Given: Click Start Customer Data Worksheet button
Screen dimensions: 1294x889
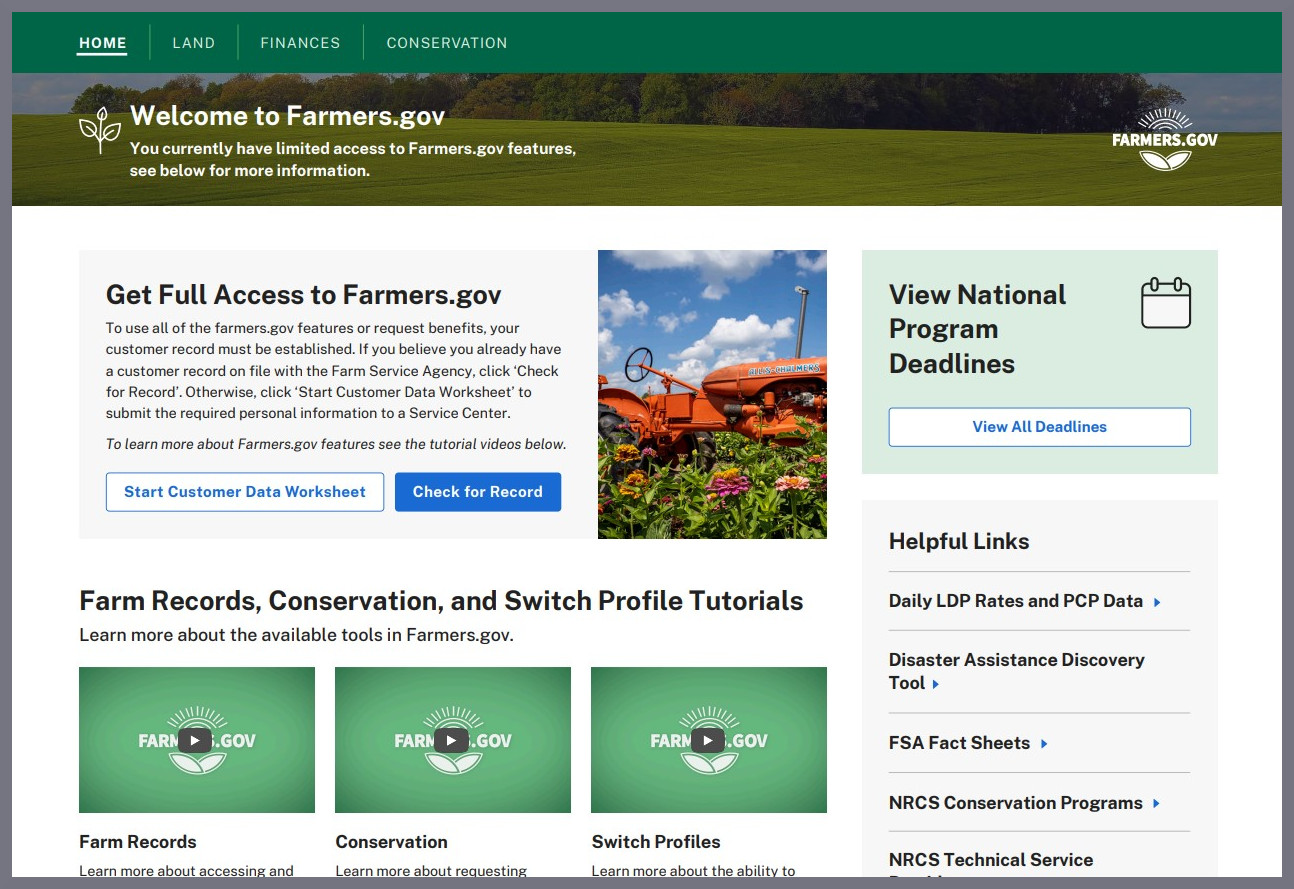Looking at the screenshot, I should [x=245, y=492].
